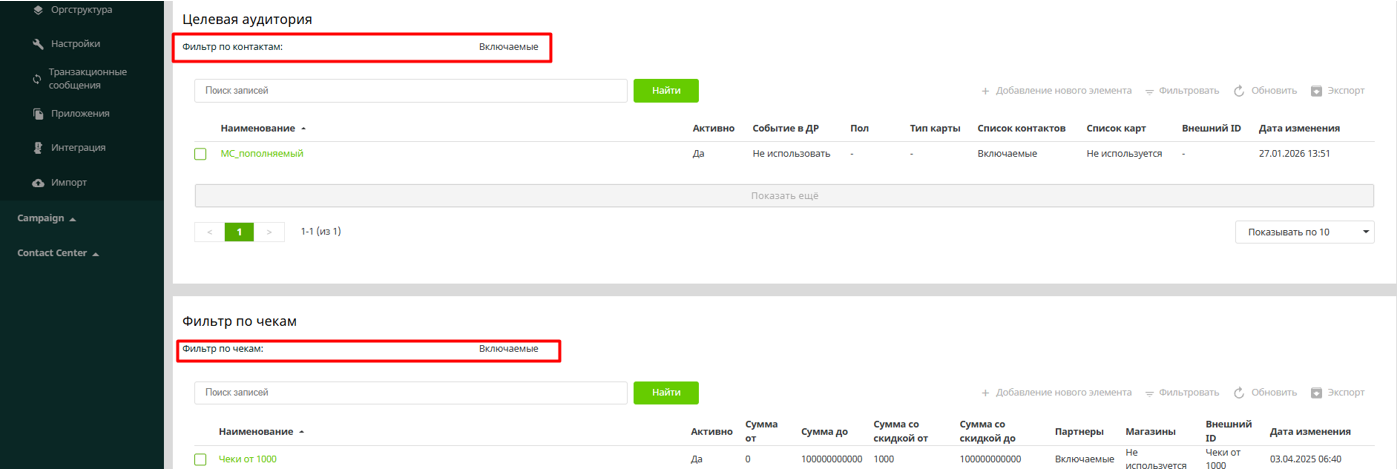Check the Чеки от 1000 row checkbox
This screenshot has width=1397, height=469.
[x=200, y=459]
